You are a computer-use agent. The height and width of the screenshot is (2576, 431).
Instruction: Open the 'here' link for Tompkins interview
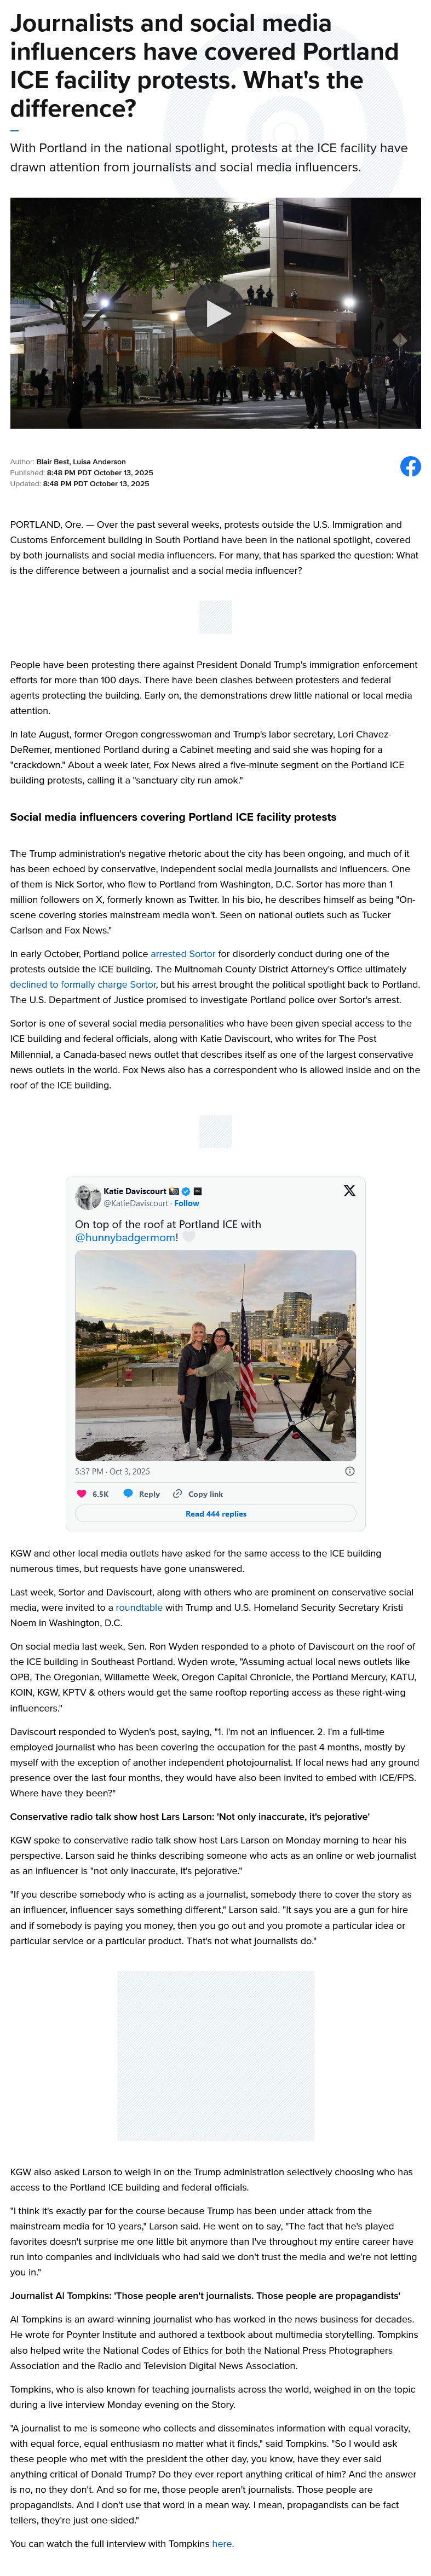[x=221, y=2543]
